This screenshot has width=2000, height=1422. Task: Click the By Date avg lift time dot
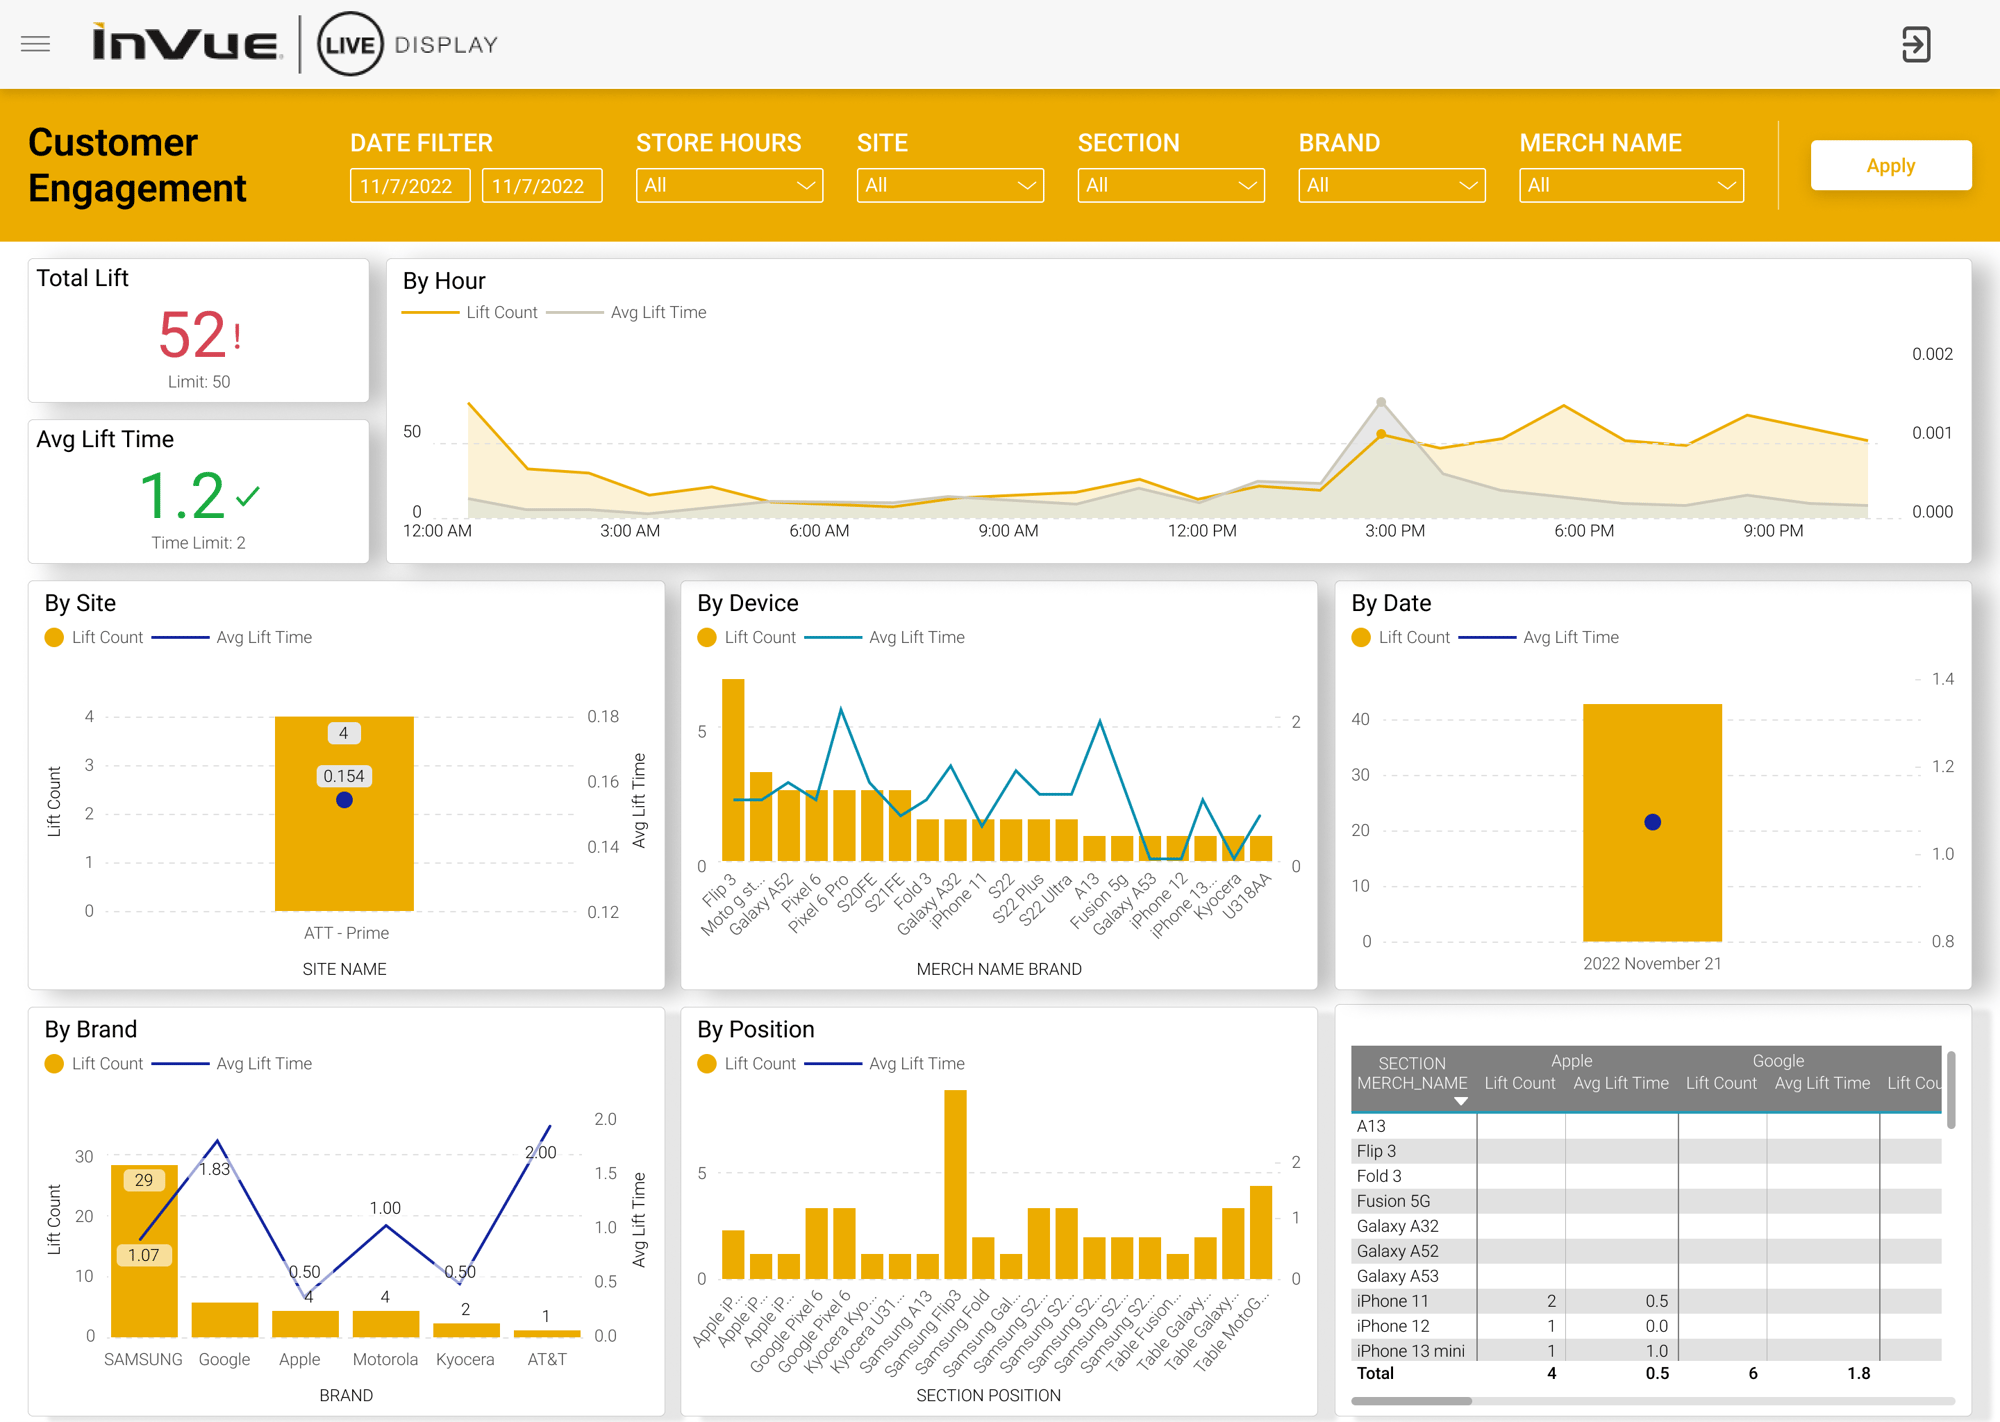1652,822
